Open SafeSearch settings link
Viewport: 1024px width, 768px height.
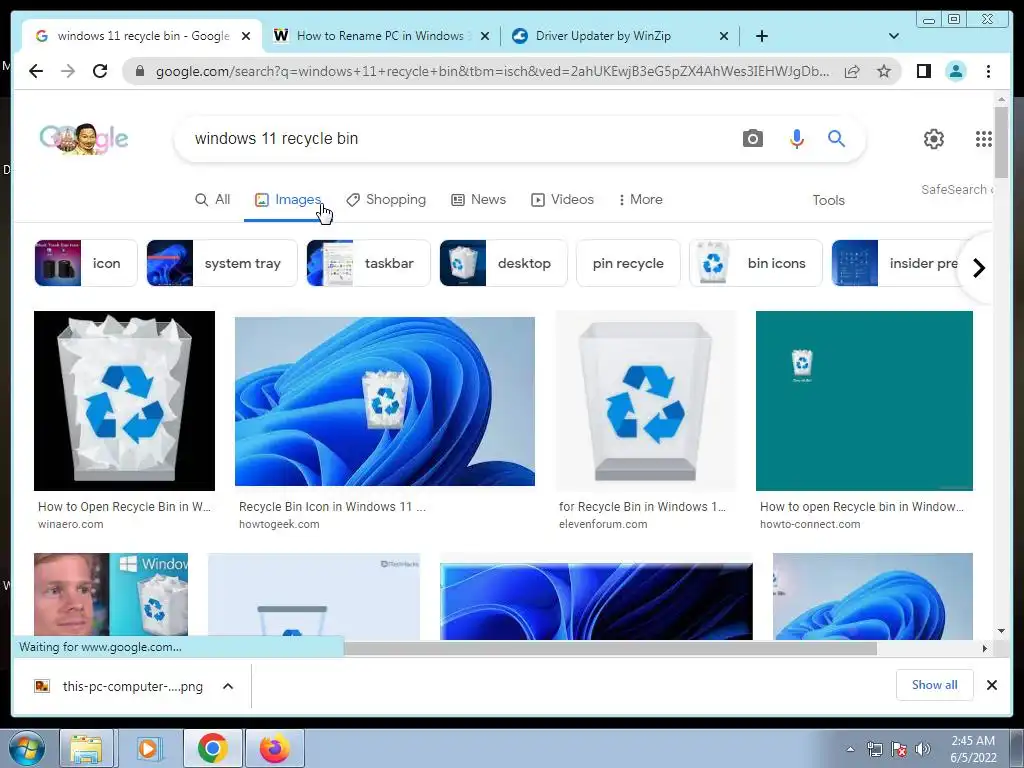click(x=957, y=189)
